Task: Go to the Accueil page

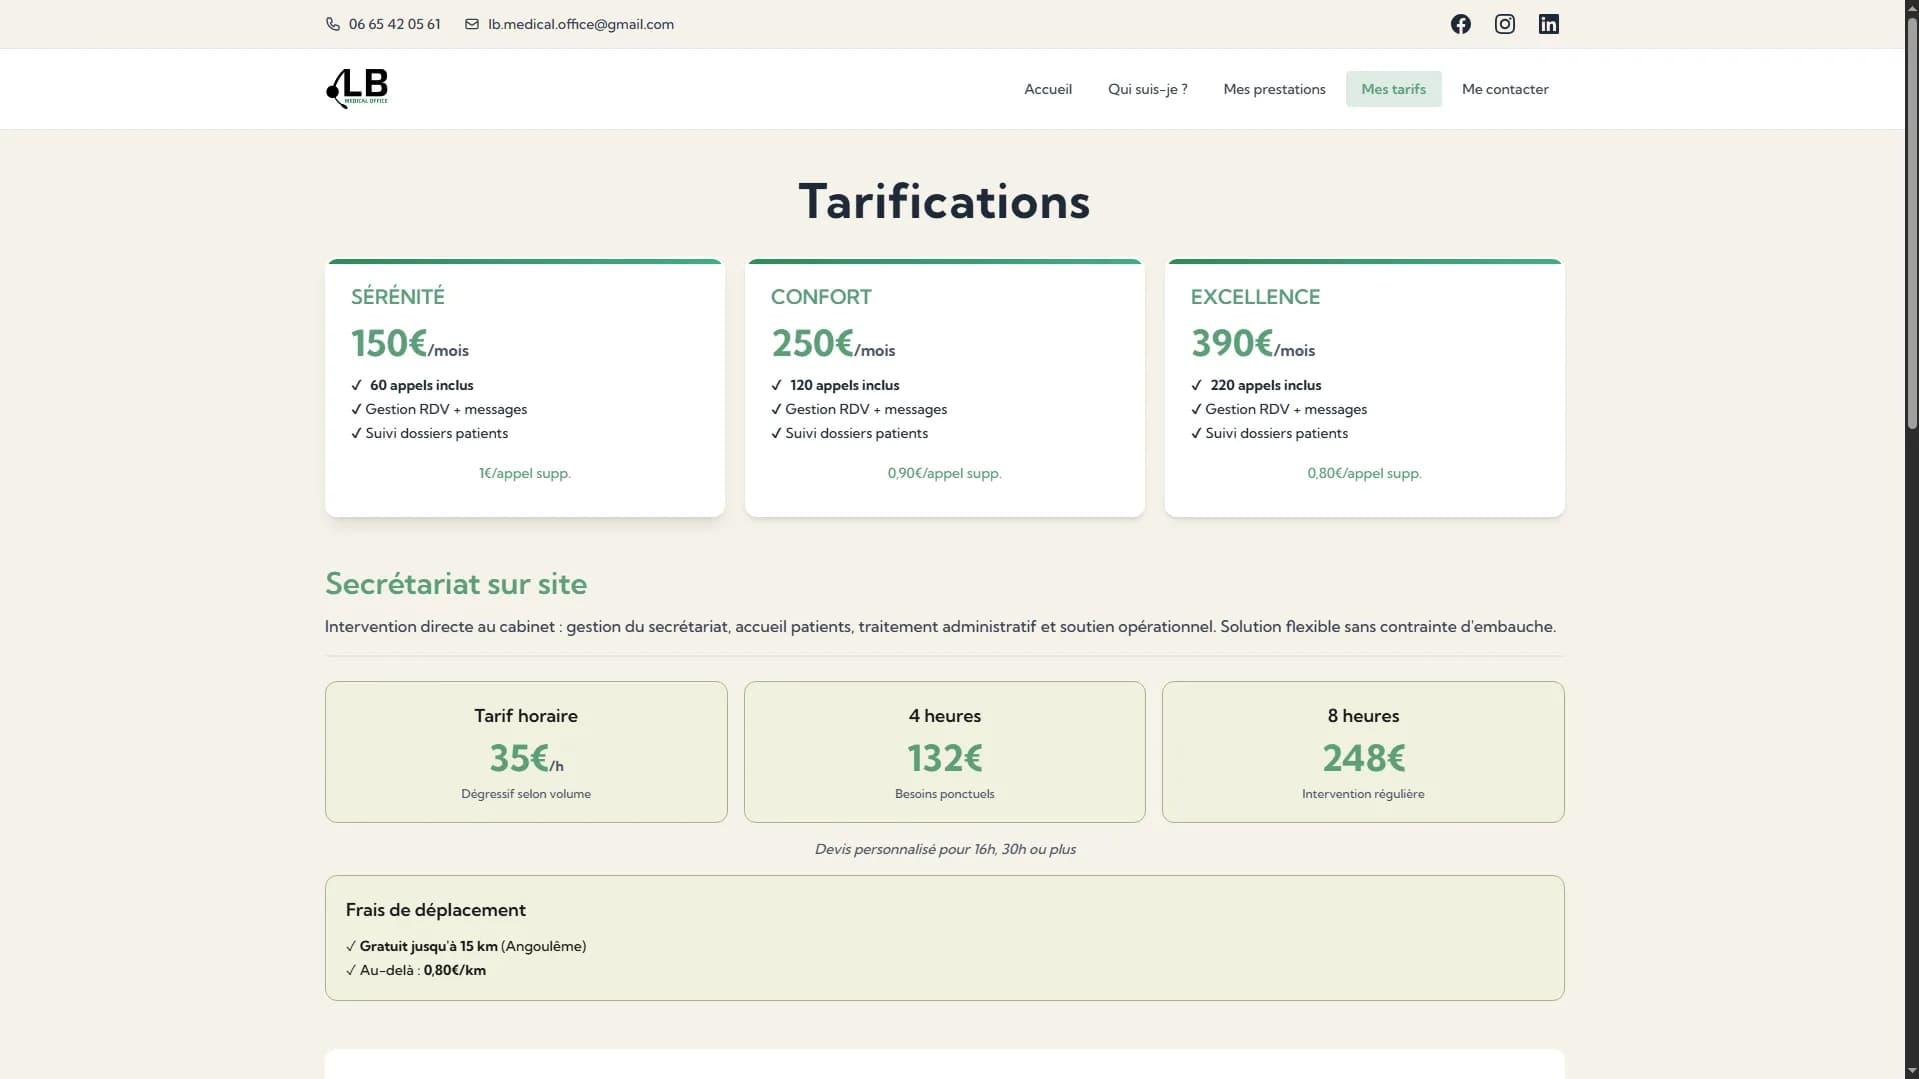Action: 1048,89
